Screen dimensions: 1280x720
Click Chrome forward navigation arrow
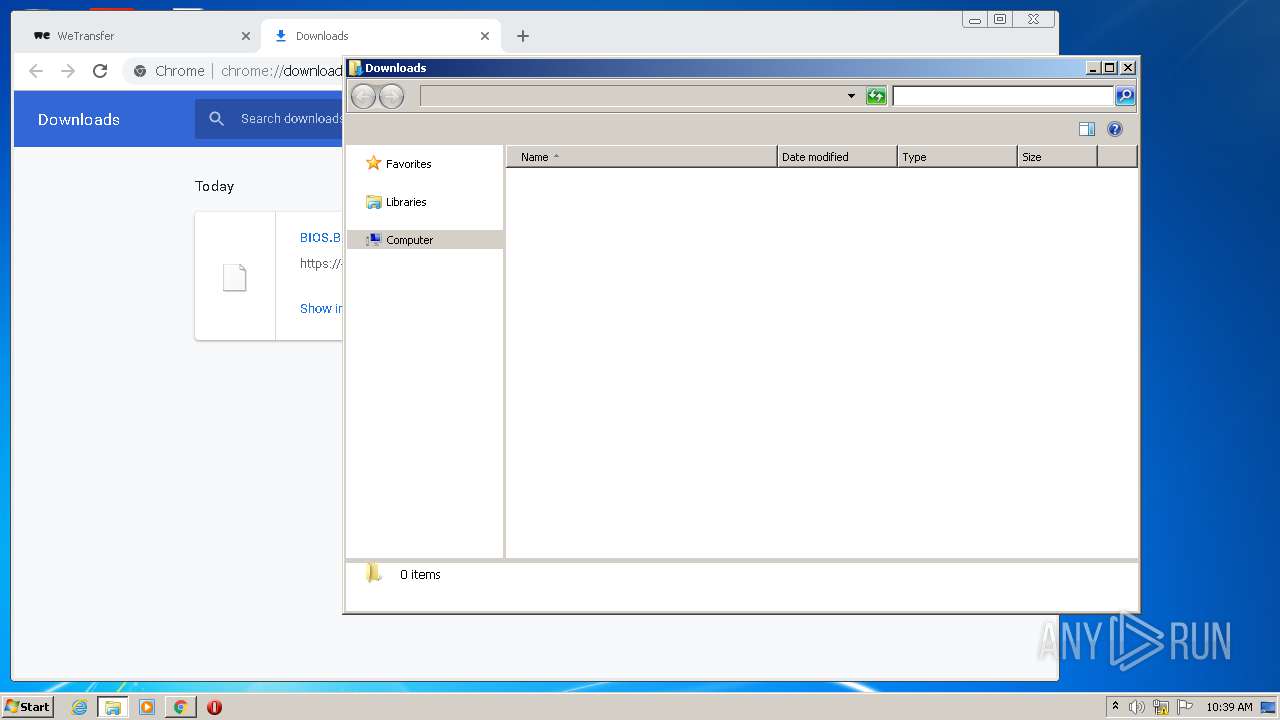[x=68, y=71]
